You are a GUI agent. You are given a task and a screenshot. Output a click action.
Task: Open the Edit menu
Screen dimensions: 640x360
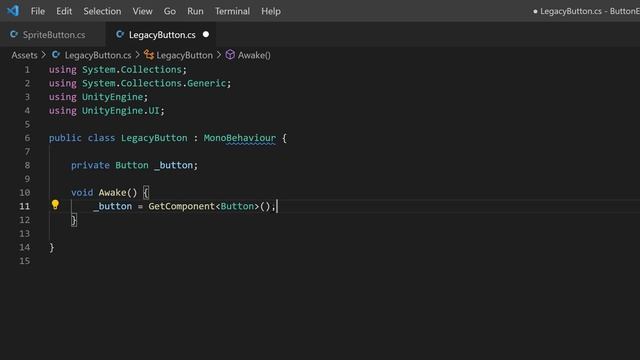[x=64, y=11]
